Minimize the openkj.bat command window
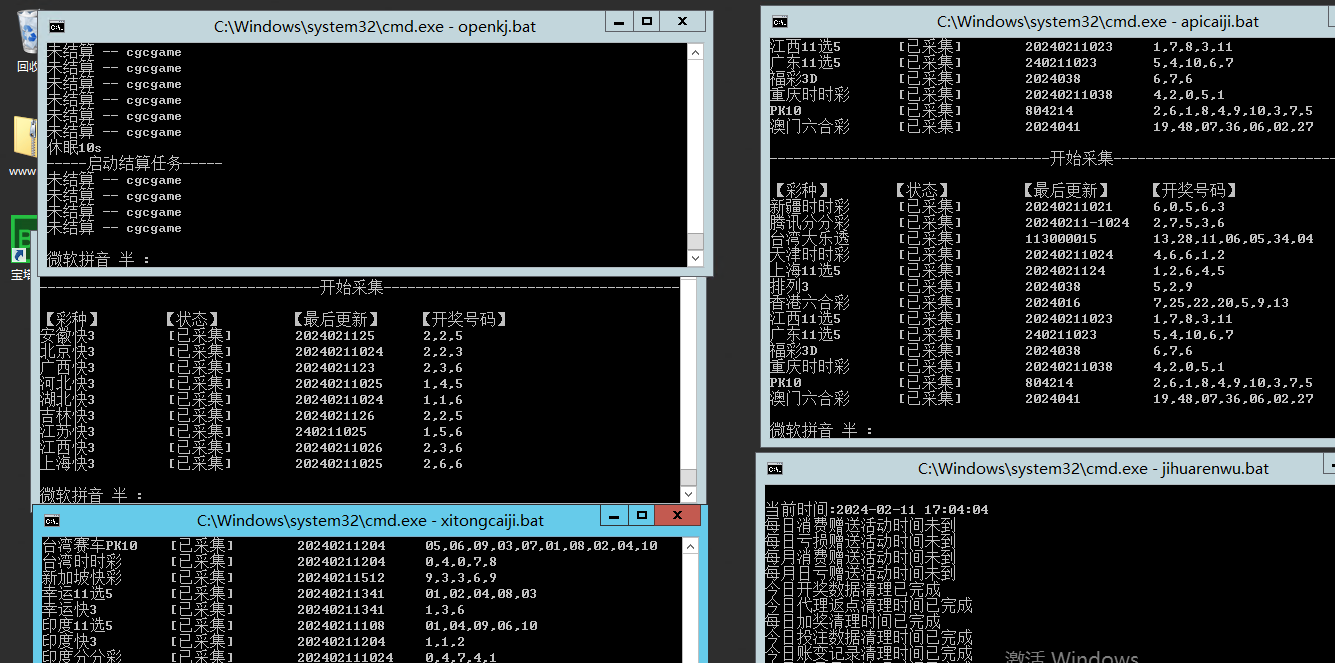 coord(619,21)
